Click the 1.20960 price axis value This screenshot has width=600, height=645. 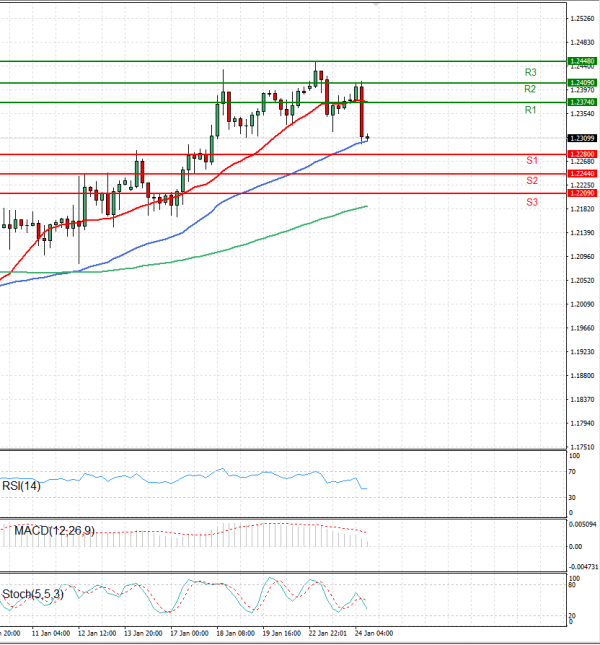click(x=583, y=257)
